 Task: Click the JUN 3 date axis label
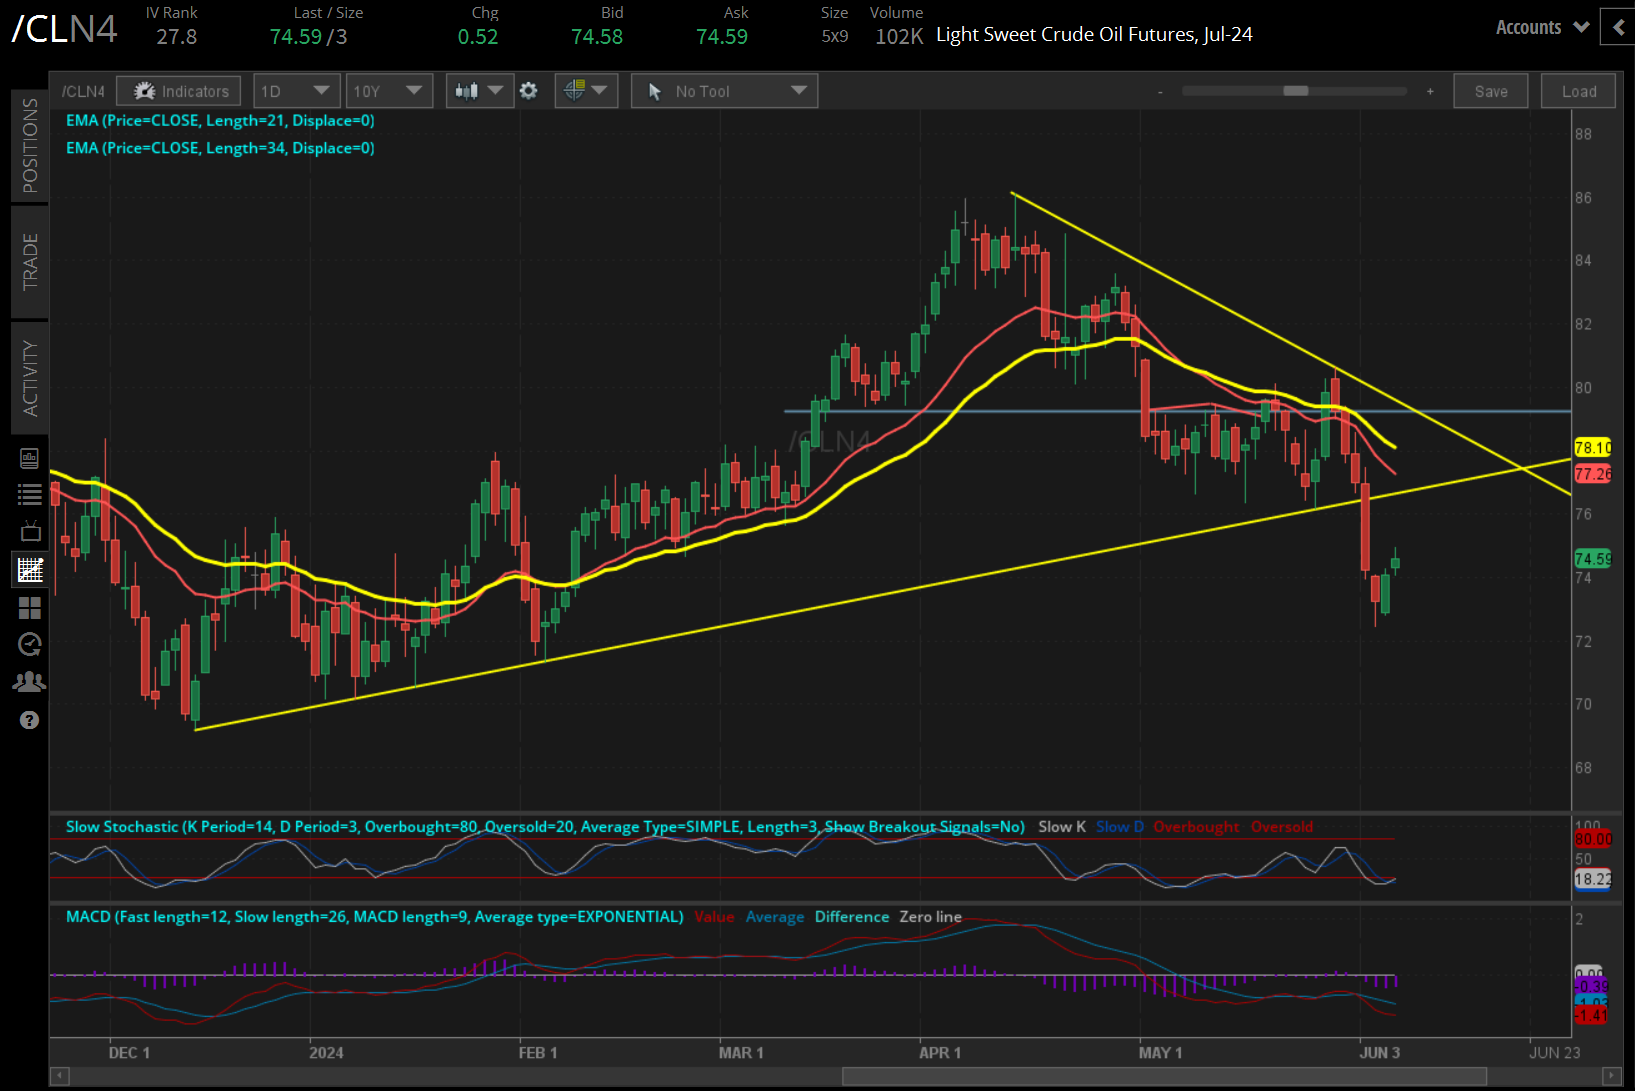coord(1380,1053)
